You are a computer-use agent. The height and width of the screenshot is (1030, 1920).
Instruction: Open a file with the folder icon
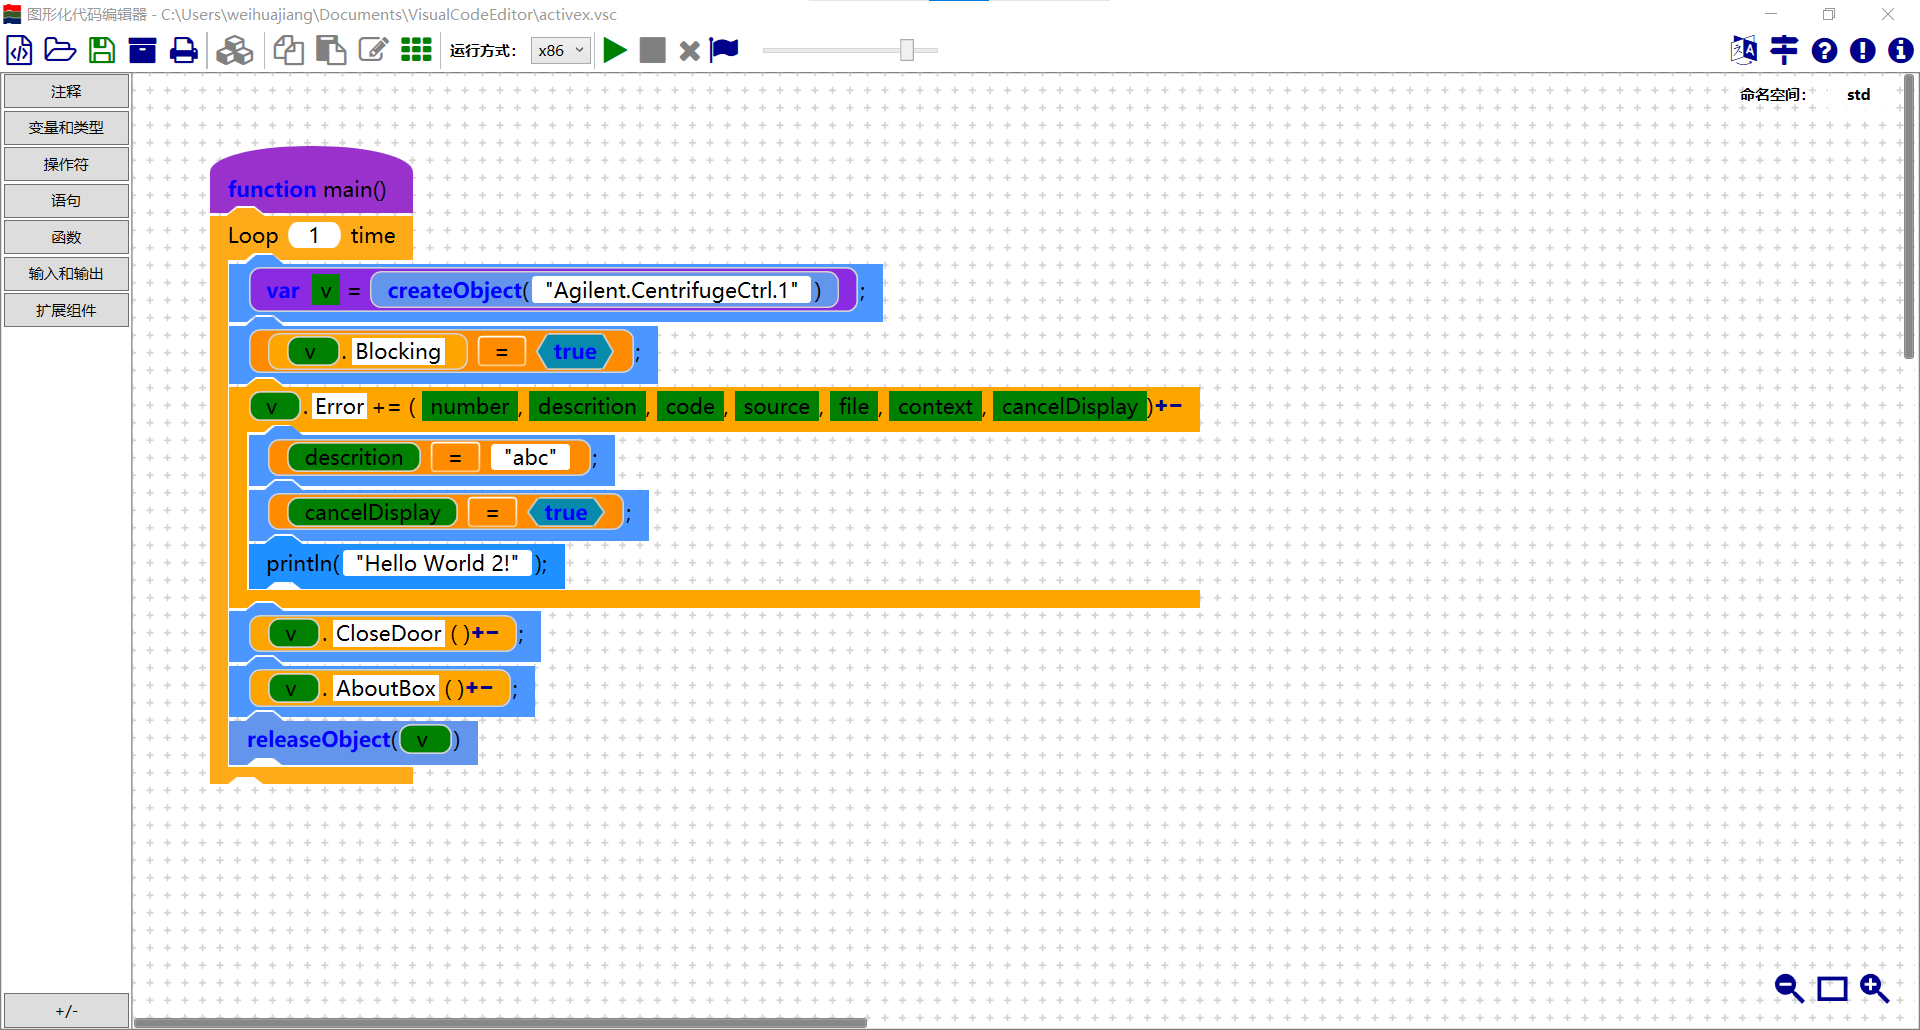tap(60, 50)
